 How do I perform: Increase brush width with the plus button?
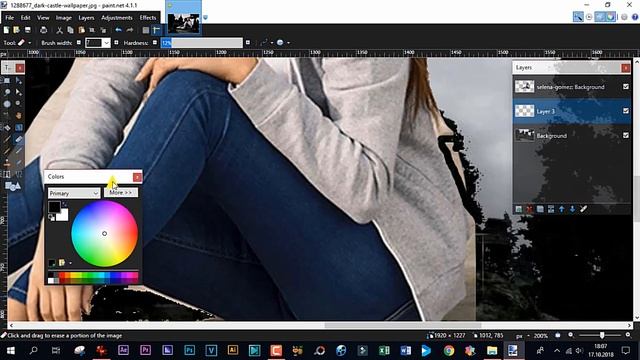[116, 42]
